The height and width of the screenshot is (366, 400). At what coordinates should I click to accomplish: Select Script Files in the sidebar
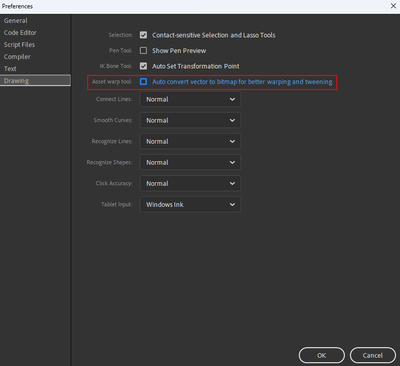(x=19, y=45)
